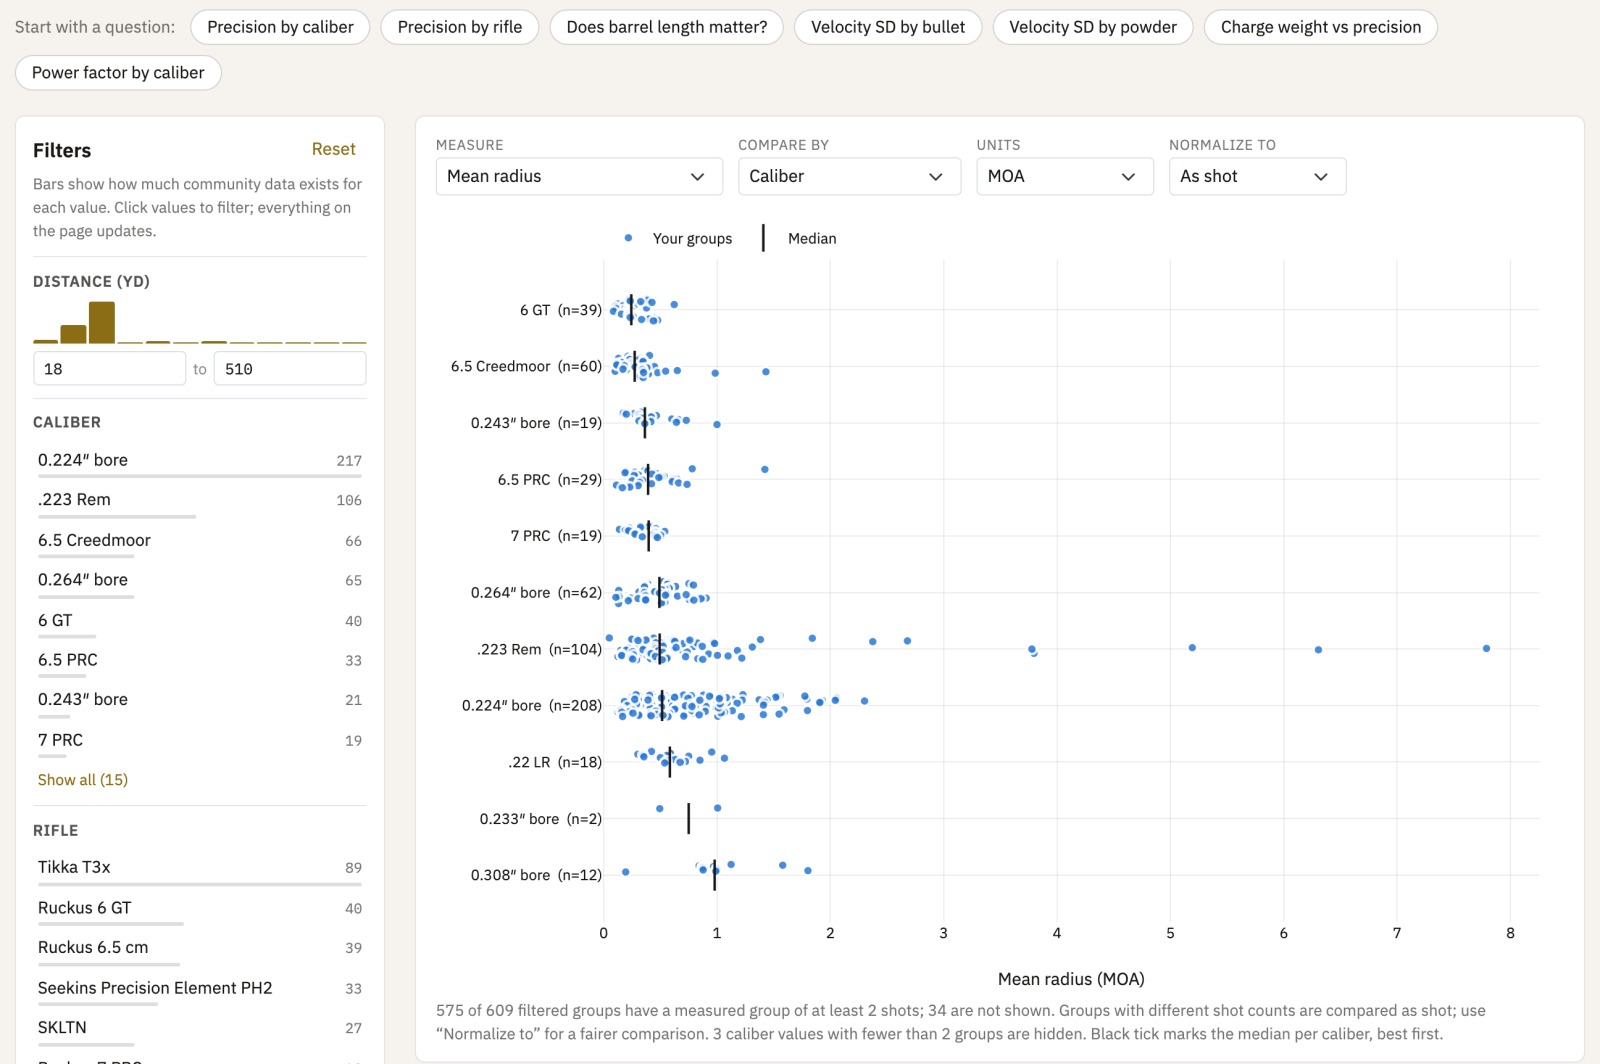Click the .223 Rem outlier point near 8 MOA
The width and height of the screenshot is (1600, 1064).
[1486, 649]
